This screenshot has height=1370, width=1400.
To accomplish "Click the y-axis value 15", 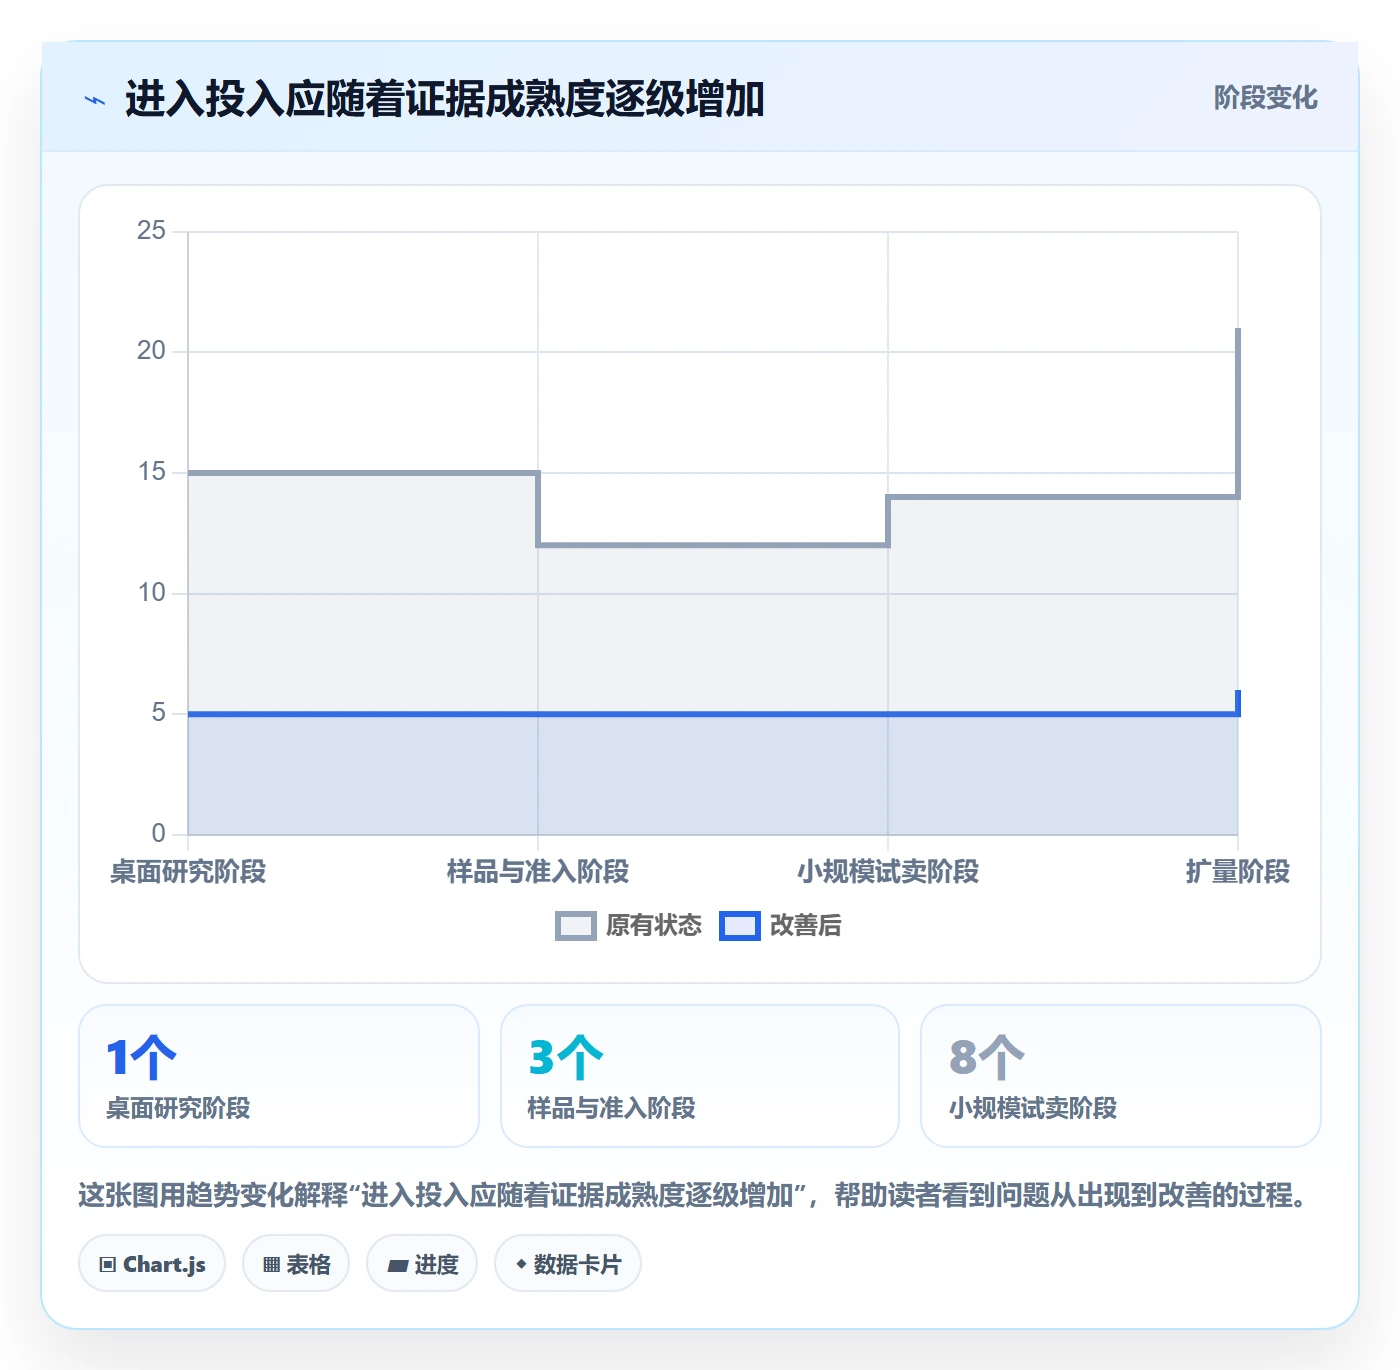I will (x=151, y=472).
